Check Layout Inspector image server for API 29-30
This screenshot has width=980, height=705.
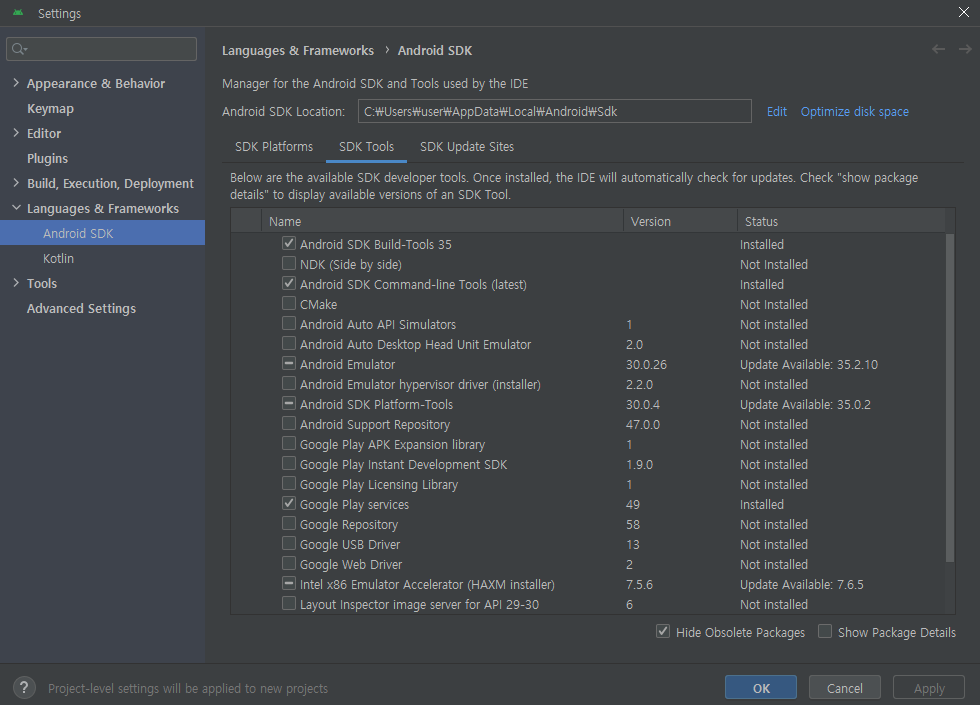point(289,603)
